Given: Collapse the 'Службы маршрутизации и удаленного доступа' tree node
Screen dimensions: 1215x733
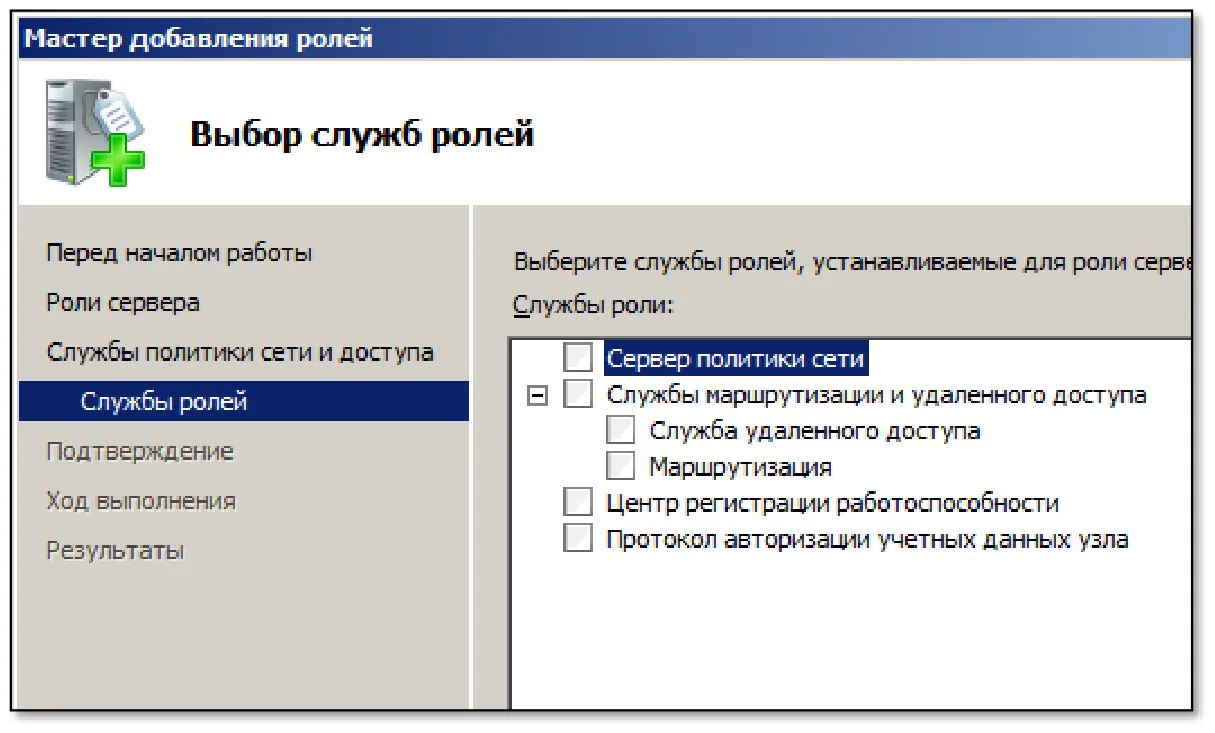Looking at the screenshot, I should [x=537, y=396].
